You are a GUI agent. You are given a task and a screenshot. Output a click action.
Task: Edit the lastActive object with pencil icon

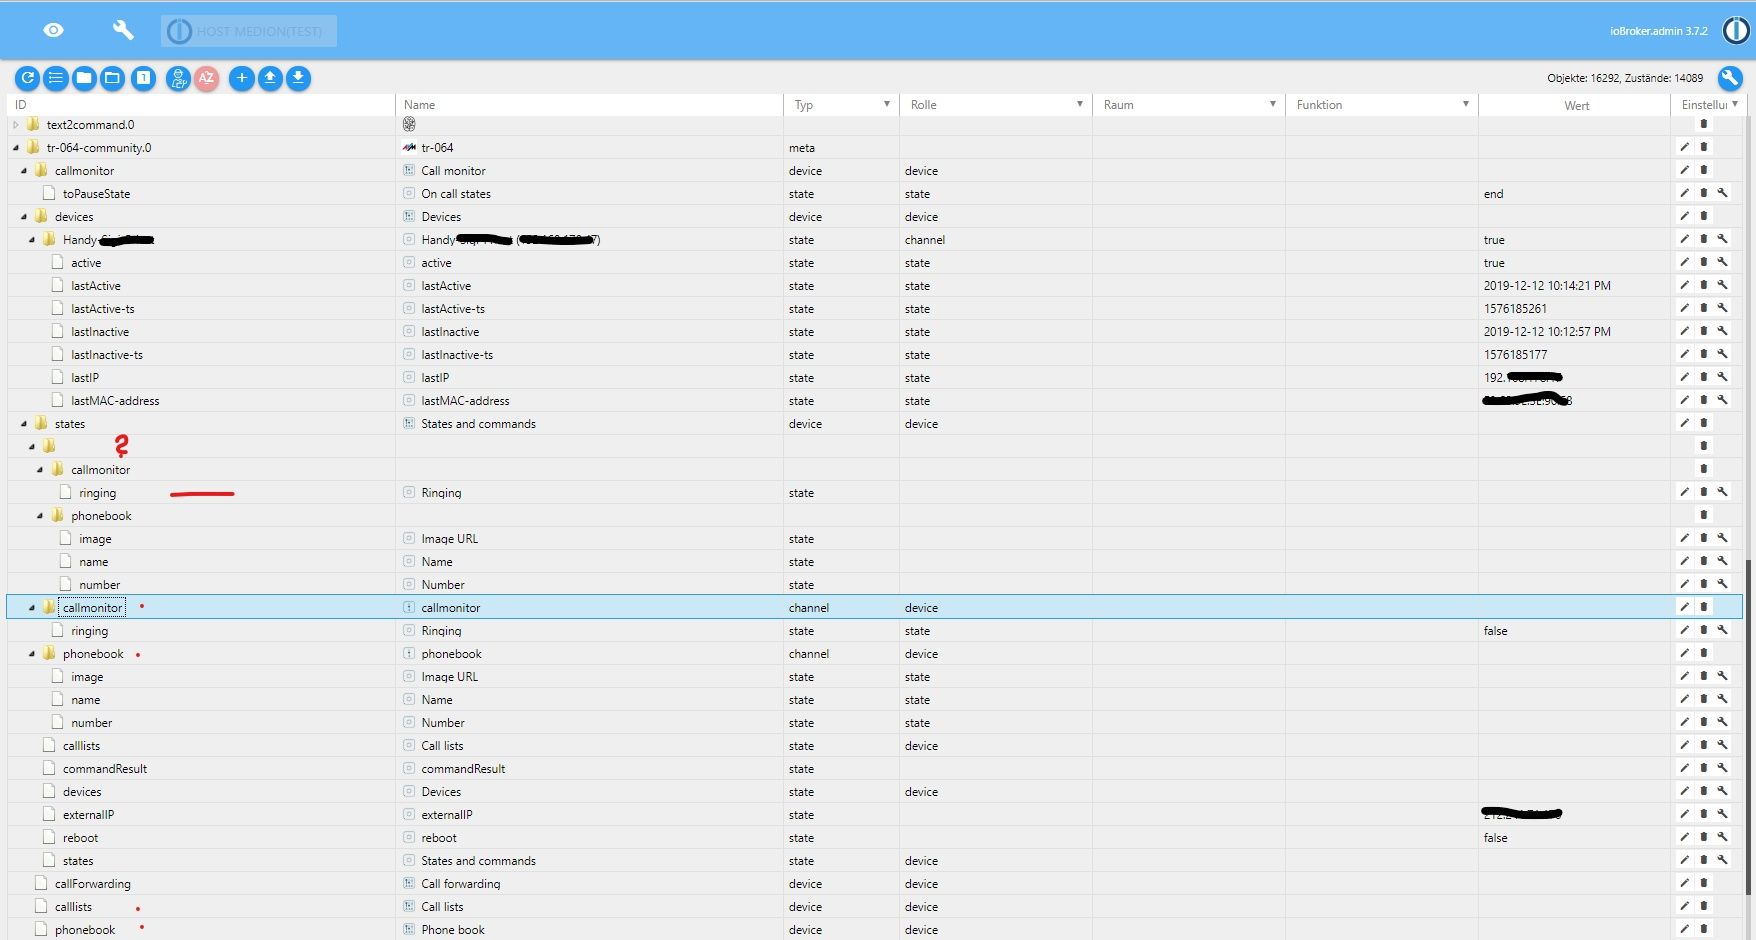point(1685,285)
